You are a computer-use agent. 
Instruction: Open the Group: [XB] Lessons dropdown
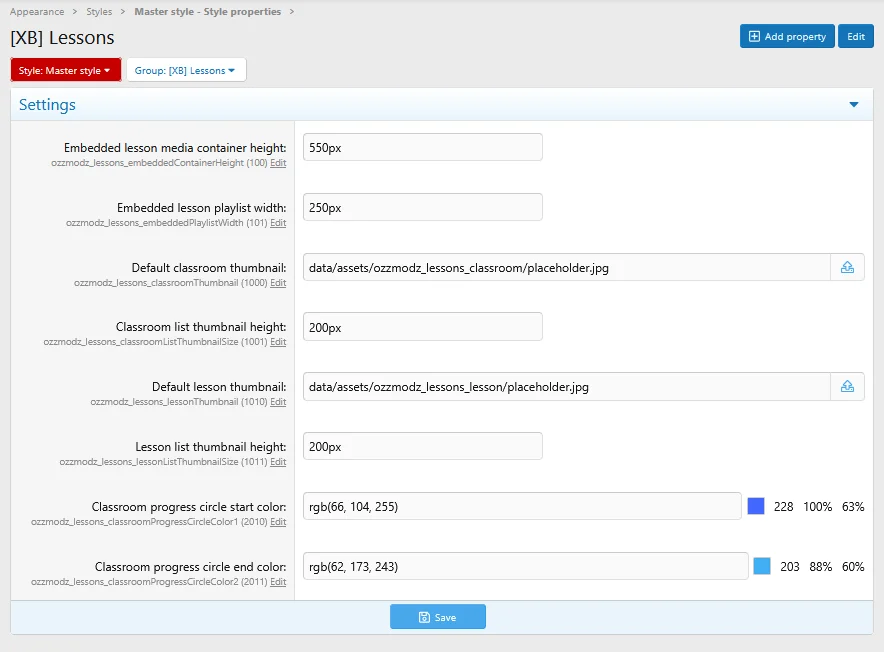(185, 70)
